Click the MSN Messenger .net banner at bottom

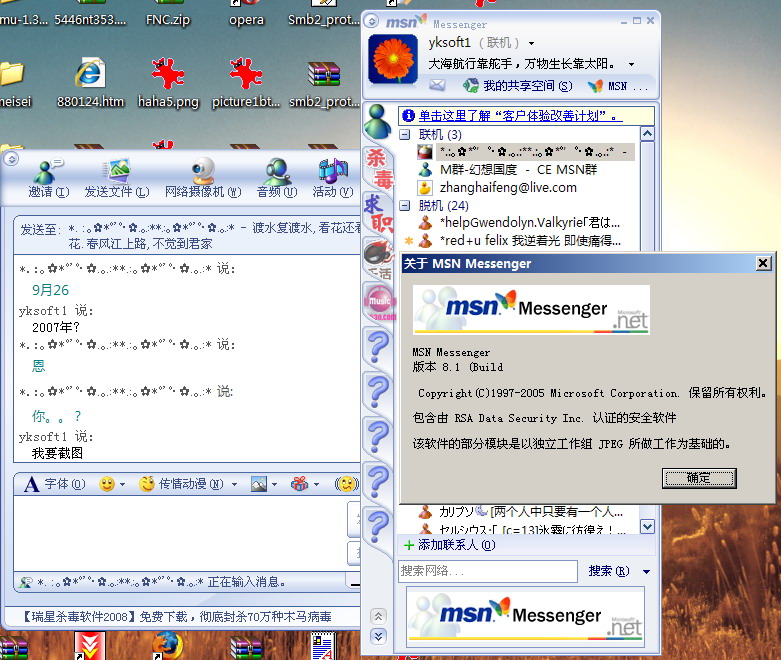tap(525, 616)
